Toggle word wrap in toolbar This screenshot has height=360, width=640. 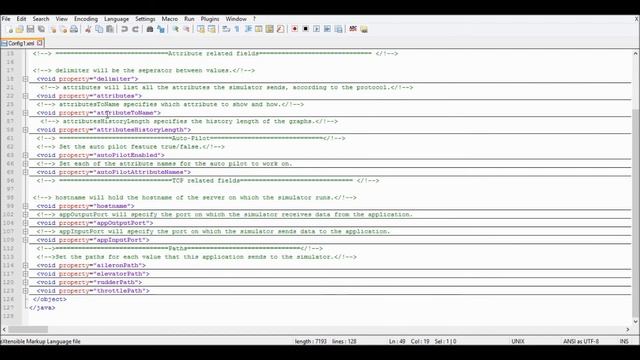226,29
